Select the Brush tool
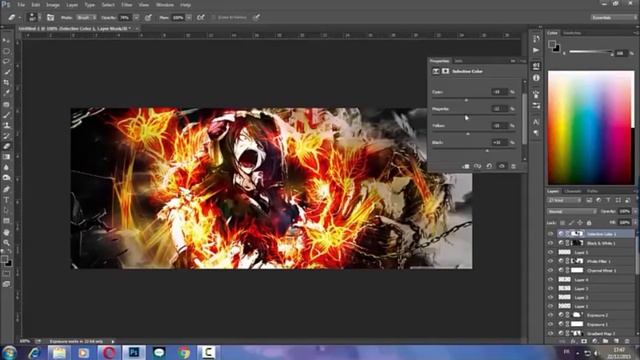This screenshot has width=640, height=360. click(6, 115)
